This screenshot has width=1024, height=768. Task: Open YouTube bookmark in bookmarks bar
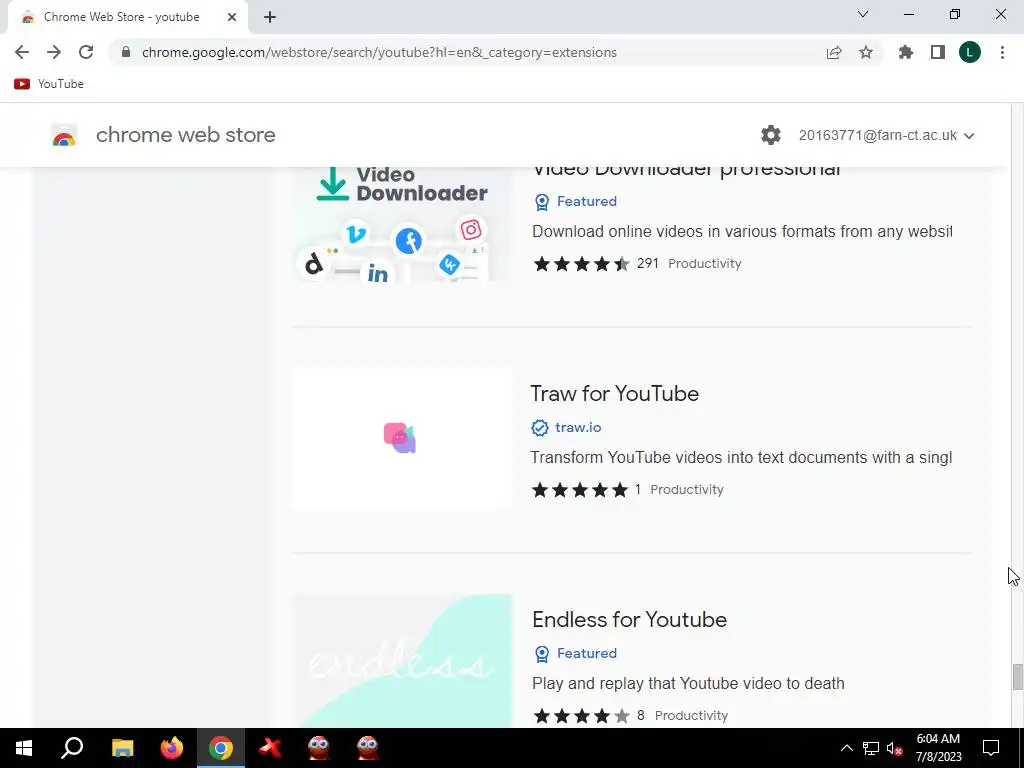[49, 84]
